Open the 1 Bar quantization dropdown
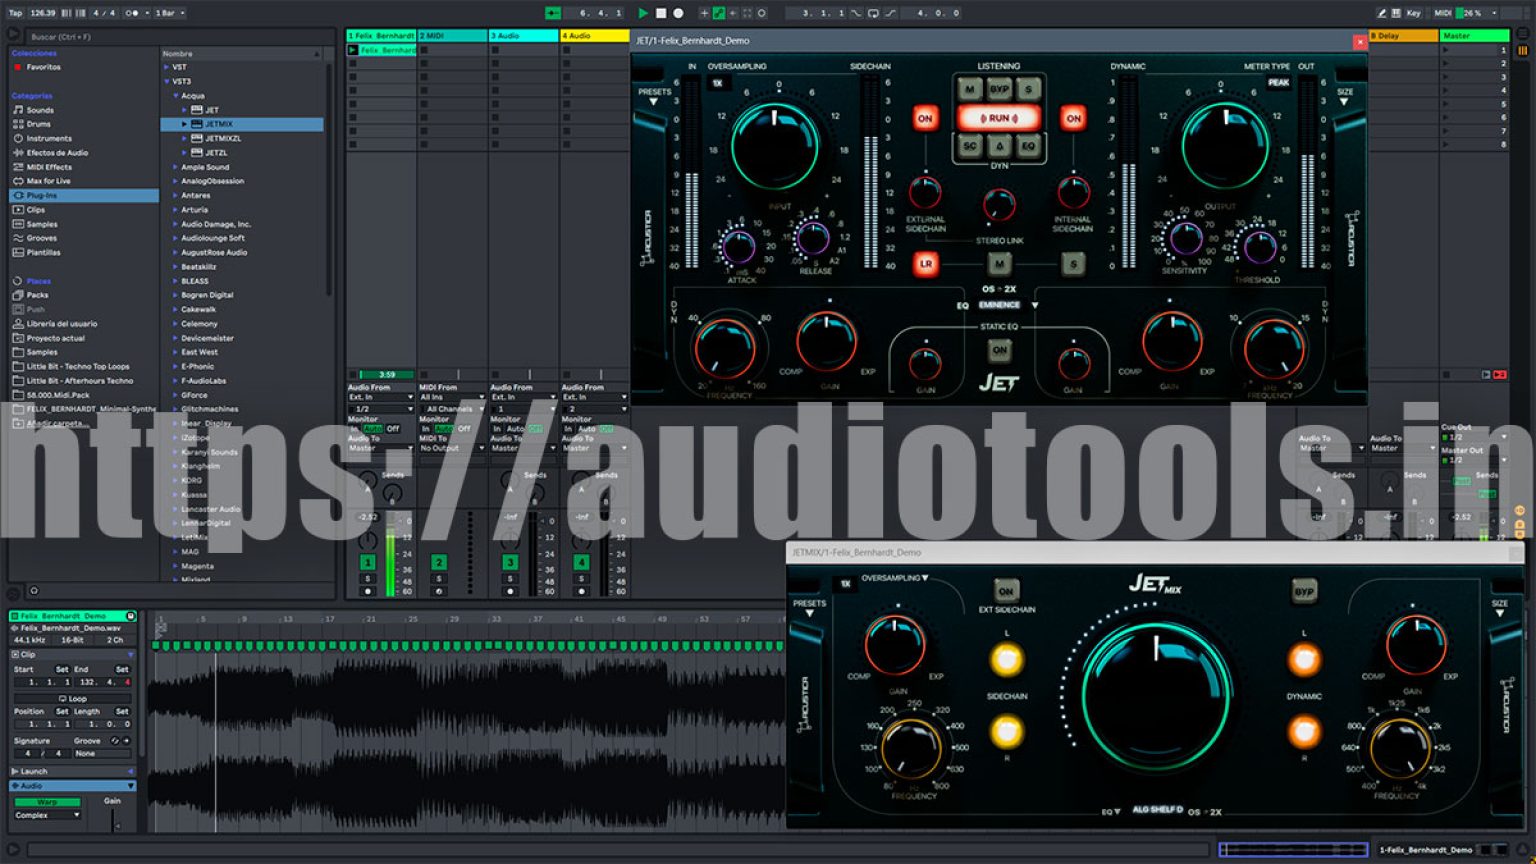 [x=170, y=13]
